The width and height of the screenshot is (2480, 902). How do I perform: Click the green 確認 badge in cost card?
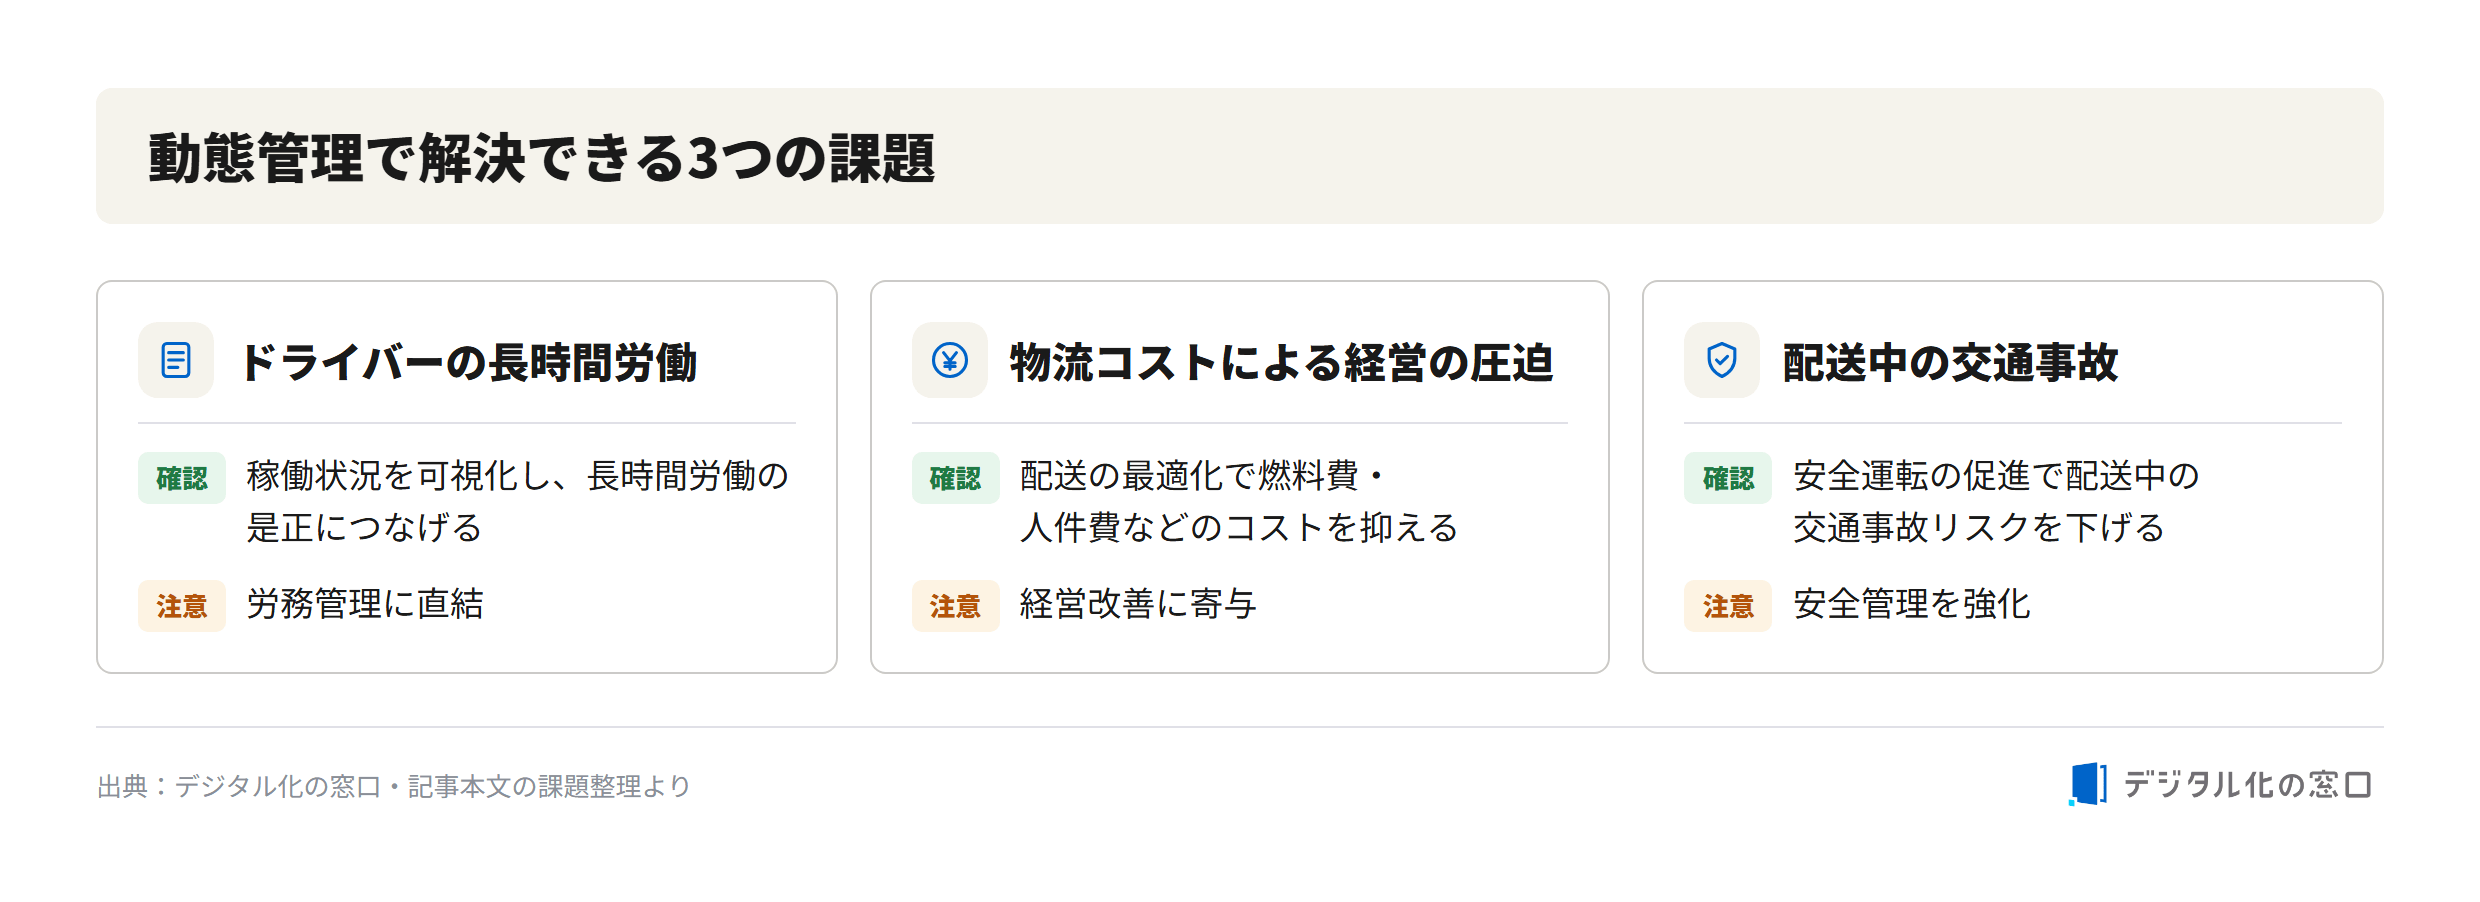[x=955, y=478]
